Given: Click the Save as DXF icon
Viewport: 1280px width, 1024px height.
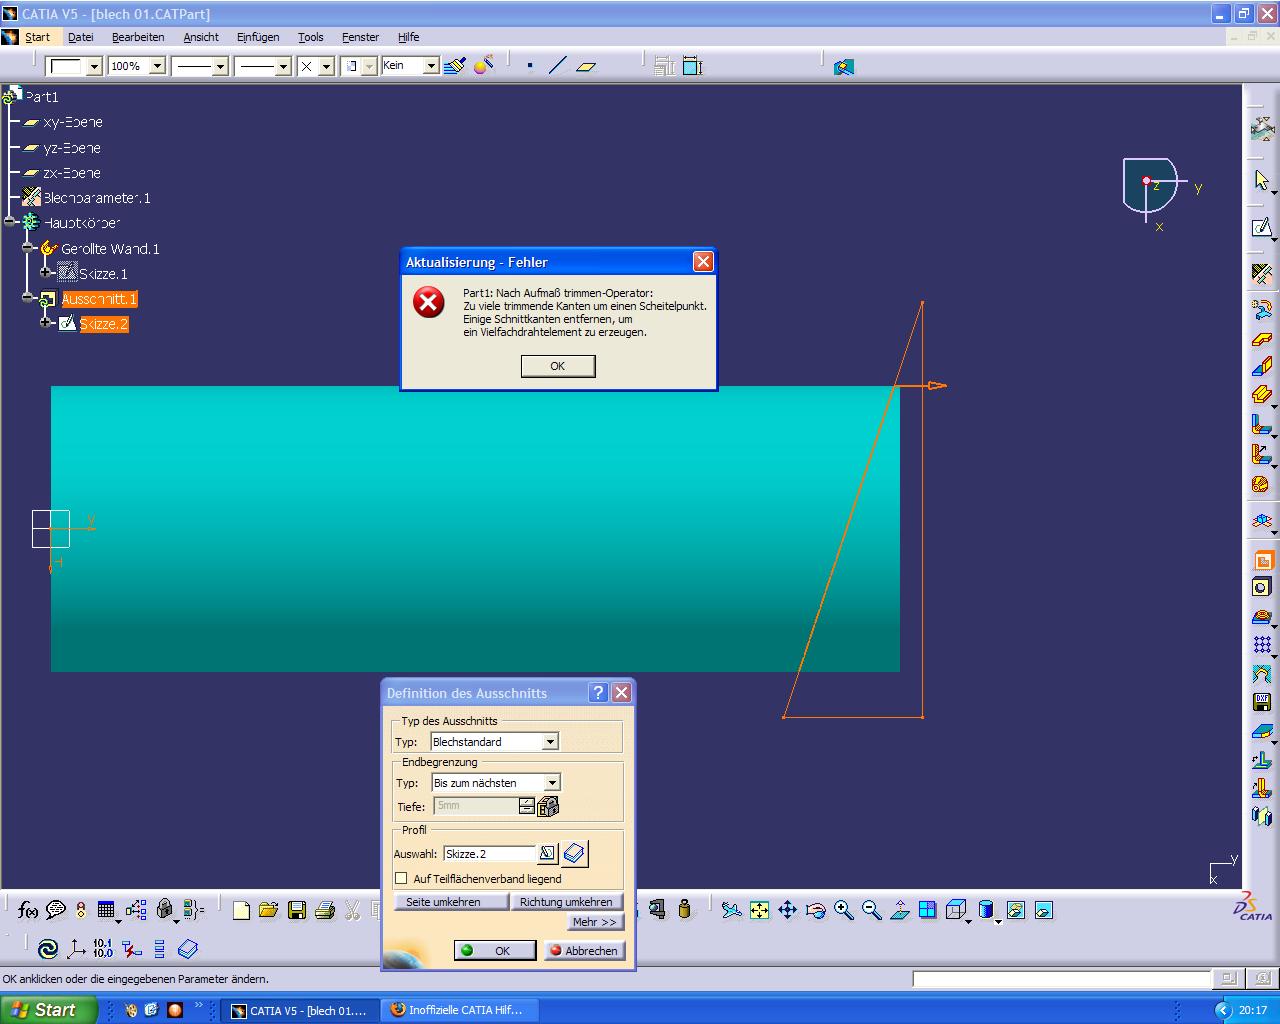Looking at the screenshot, I should [1262, 702].
